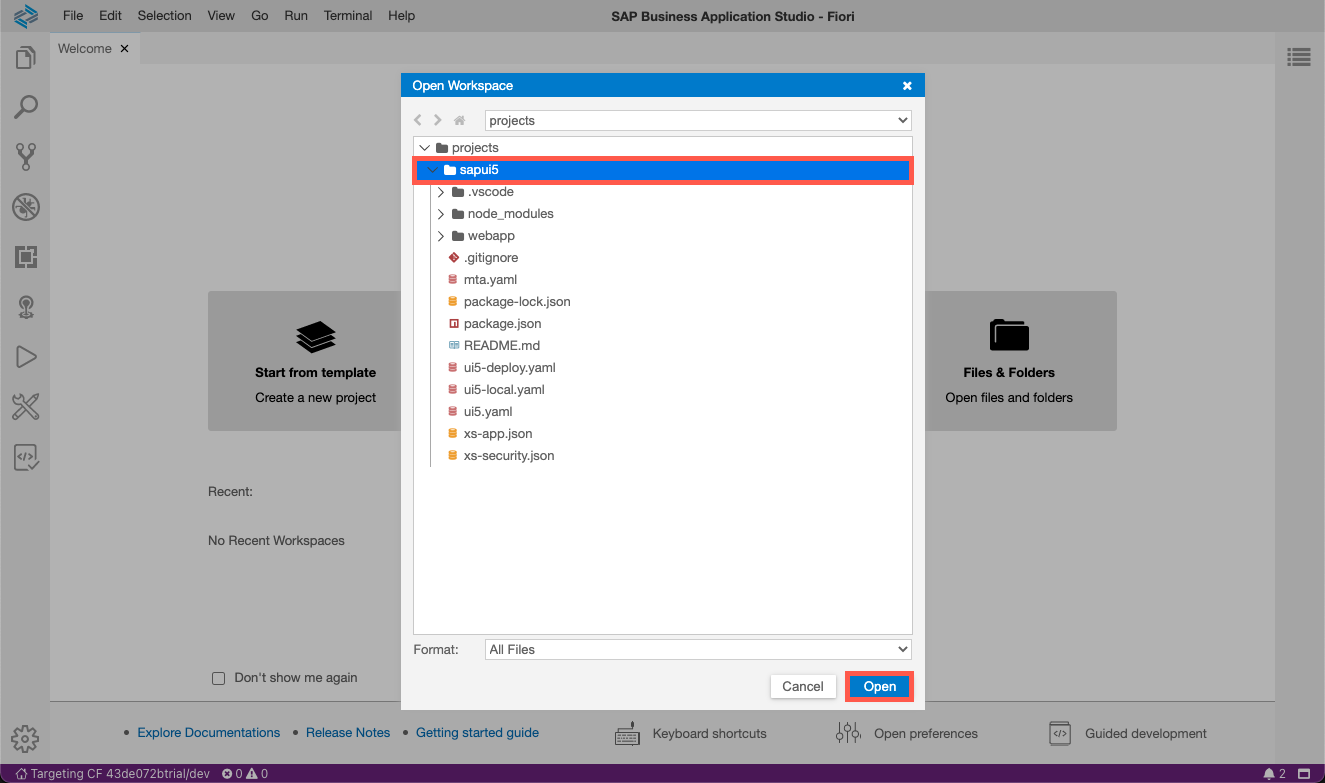1325x783 pixels.
Task: Click the code checkmark icon in the activity bar
Action: (x=25, y=457)
